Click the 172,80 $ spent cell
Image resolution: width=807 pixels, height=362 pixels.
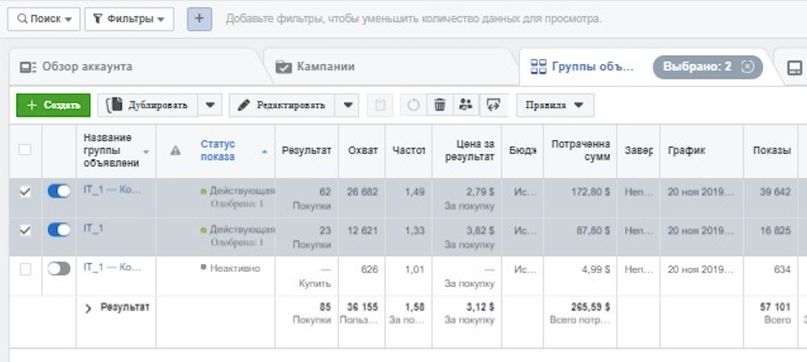[x=590, y=192]
